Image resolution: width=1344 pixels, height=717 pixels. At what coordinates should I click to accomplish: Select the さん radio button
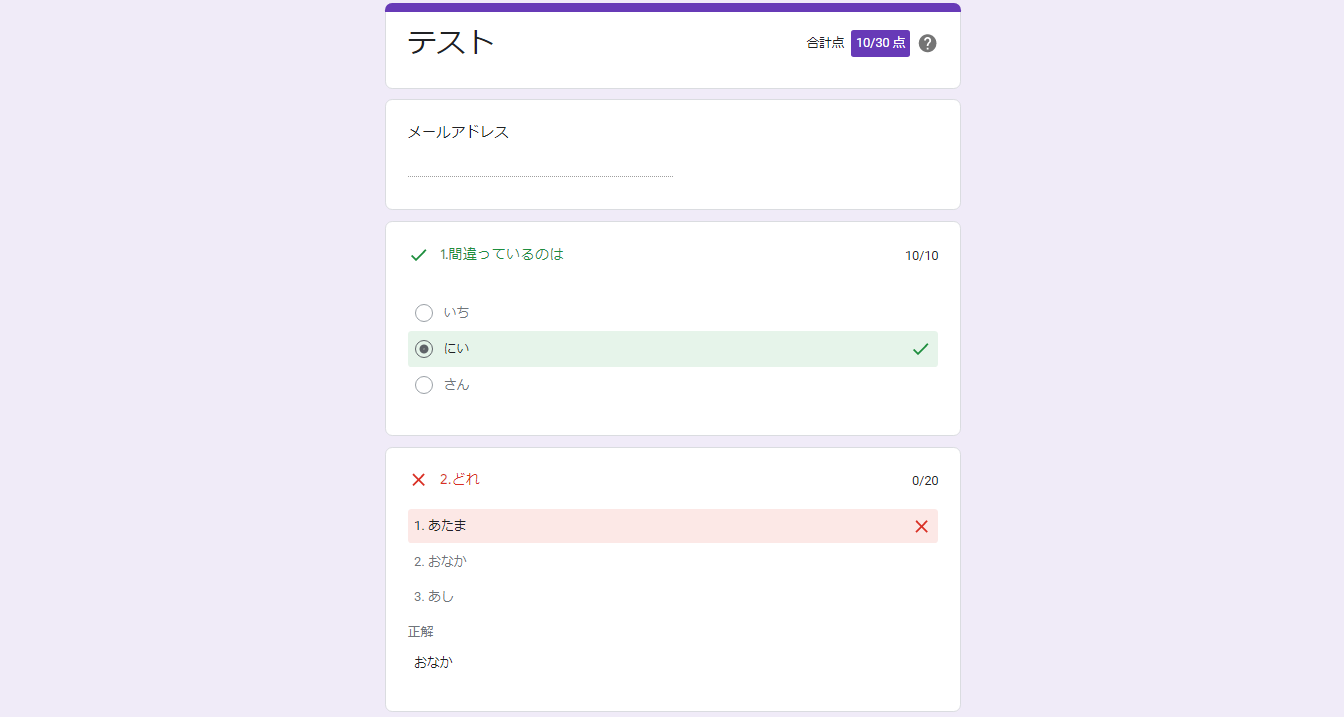click(x=424, y=385)
